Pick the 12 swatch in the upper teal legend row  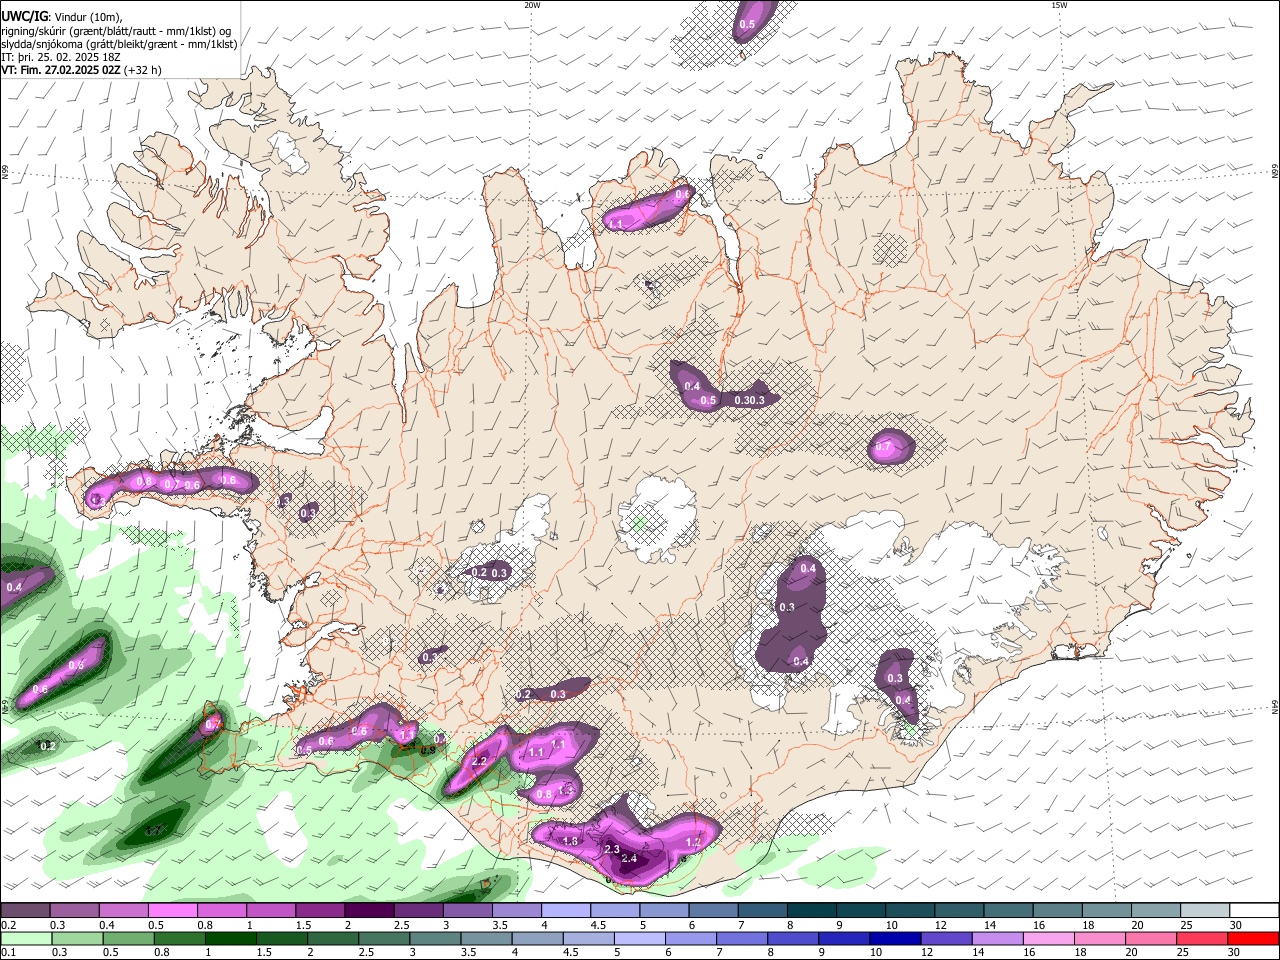(x=958, y=910)
